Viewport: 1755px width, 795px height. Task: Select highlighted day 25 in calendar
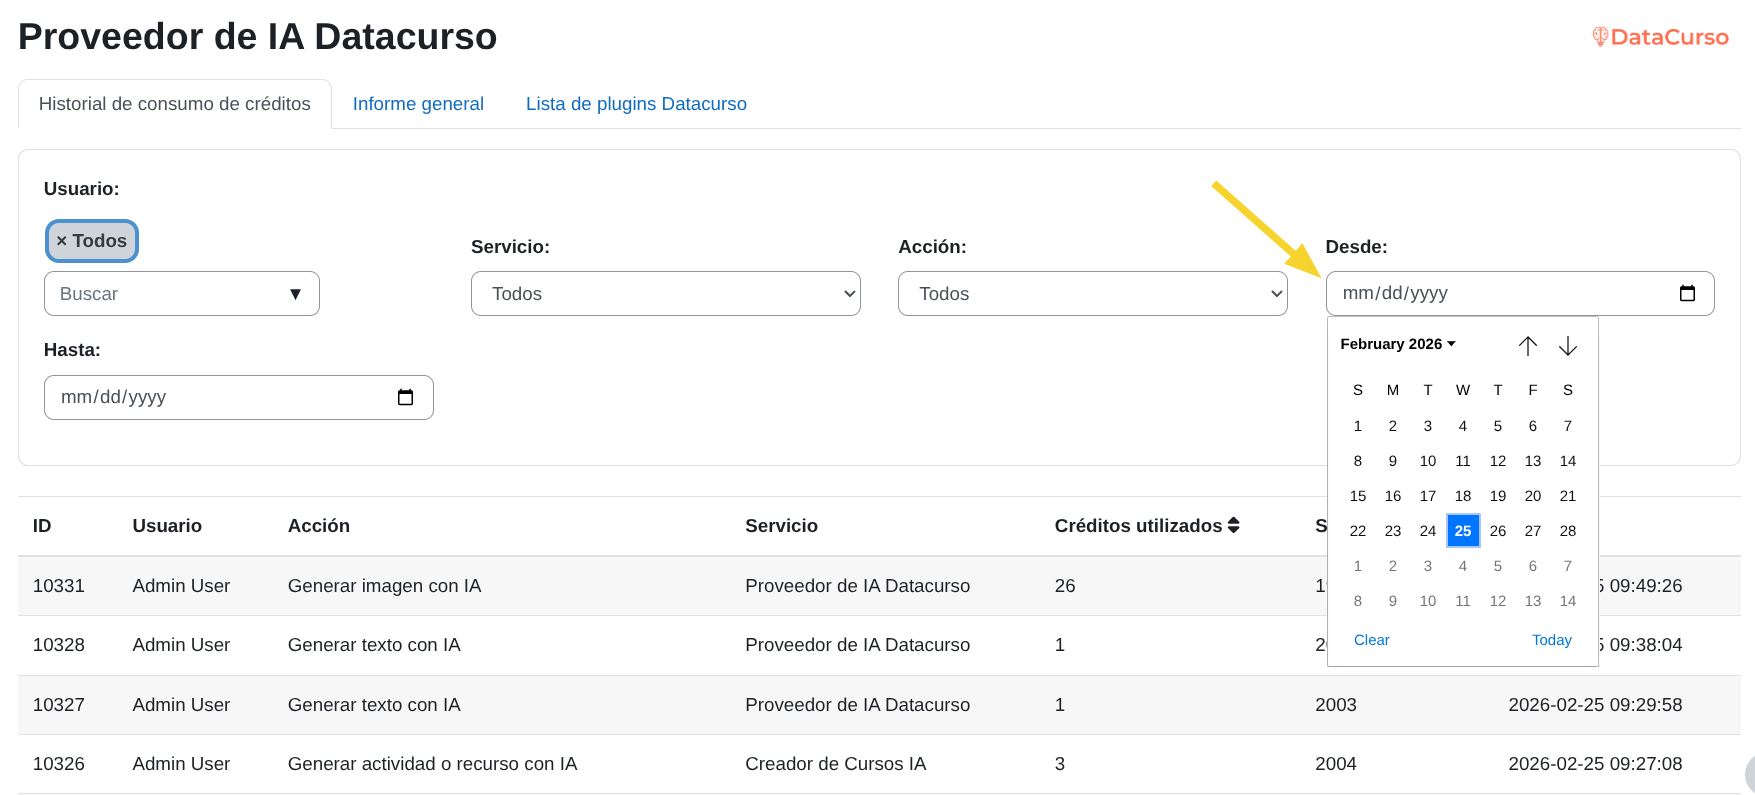tap(1462, 531)
